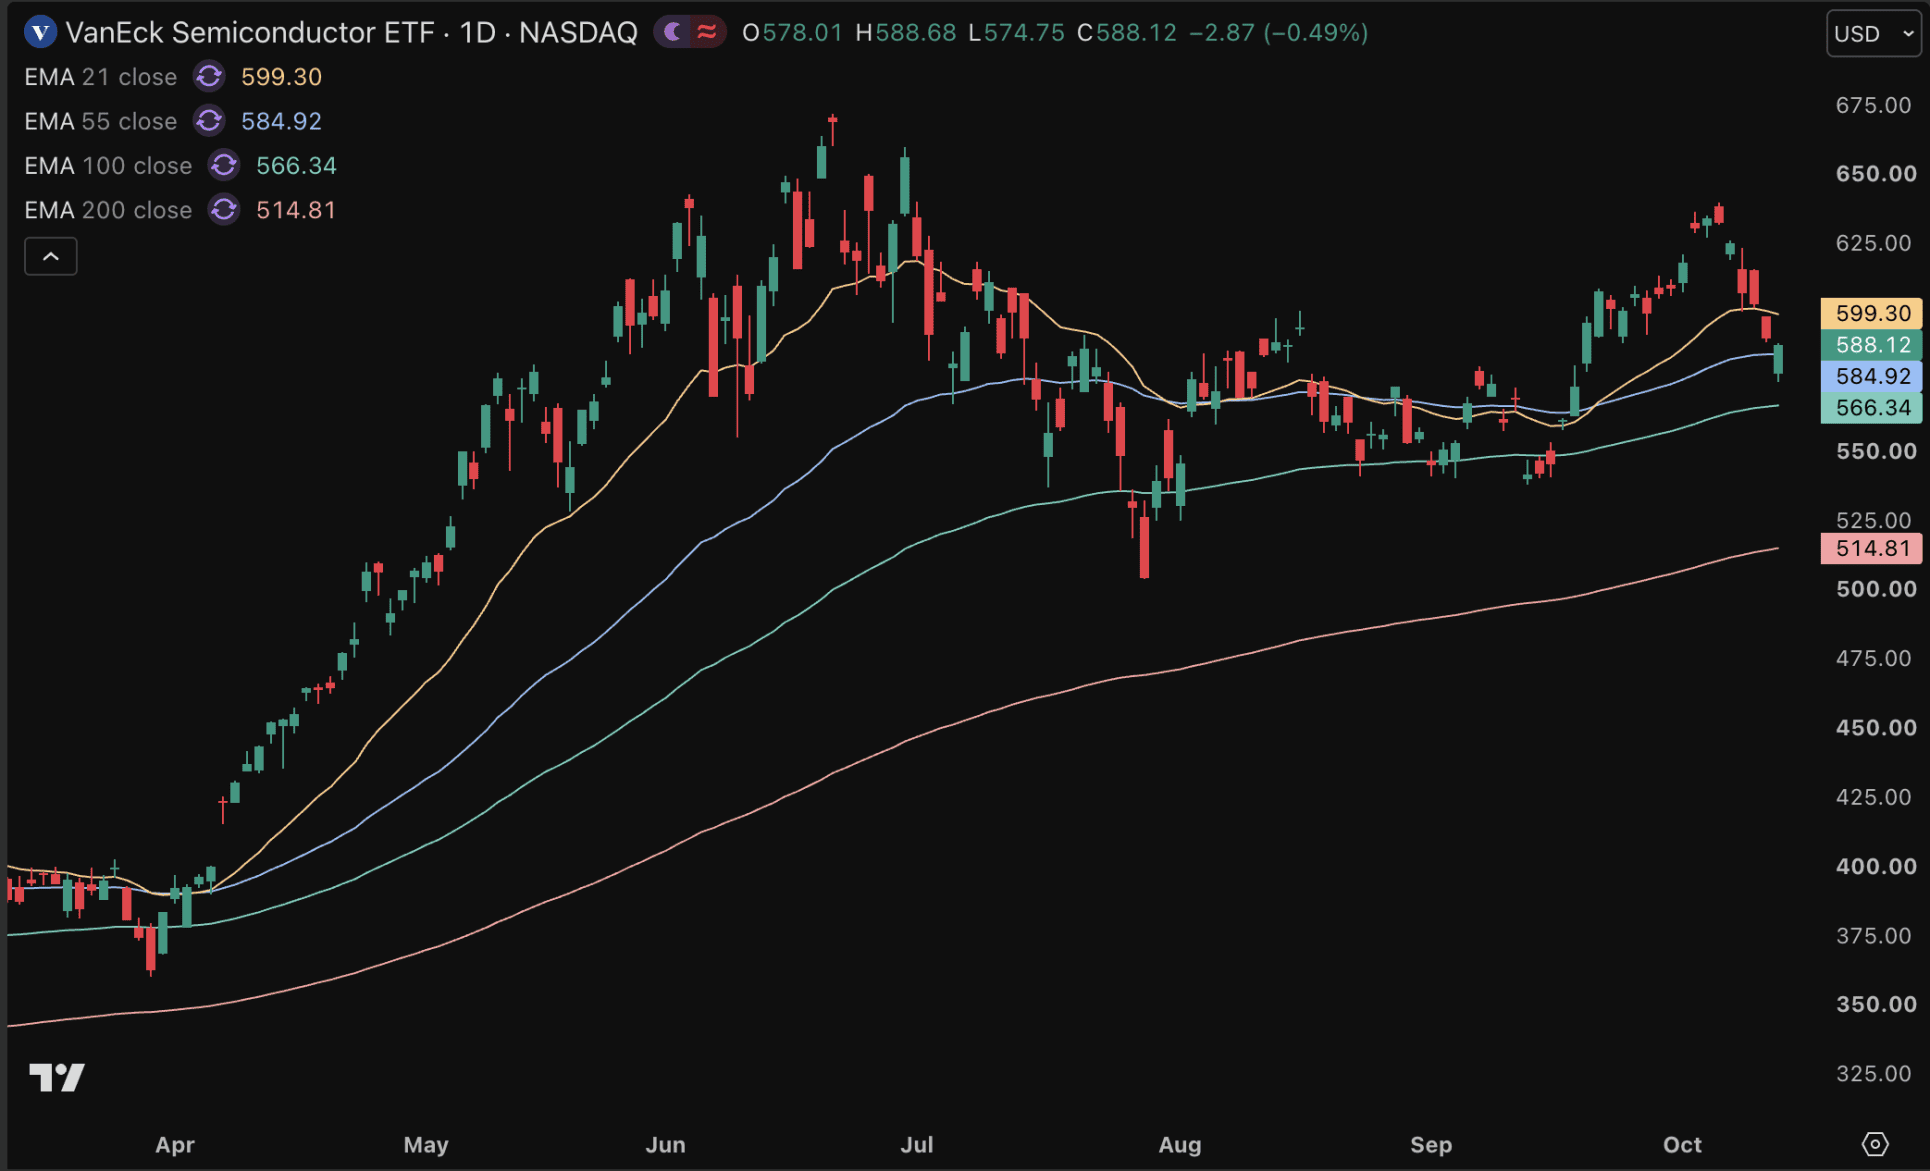Click refresh icon beside EMA 200 close
This screenshot has width=1930, height=1171.
pos(224,210)
